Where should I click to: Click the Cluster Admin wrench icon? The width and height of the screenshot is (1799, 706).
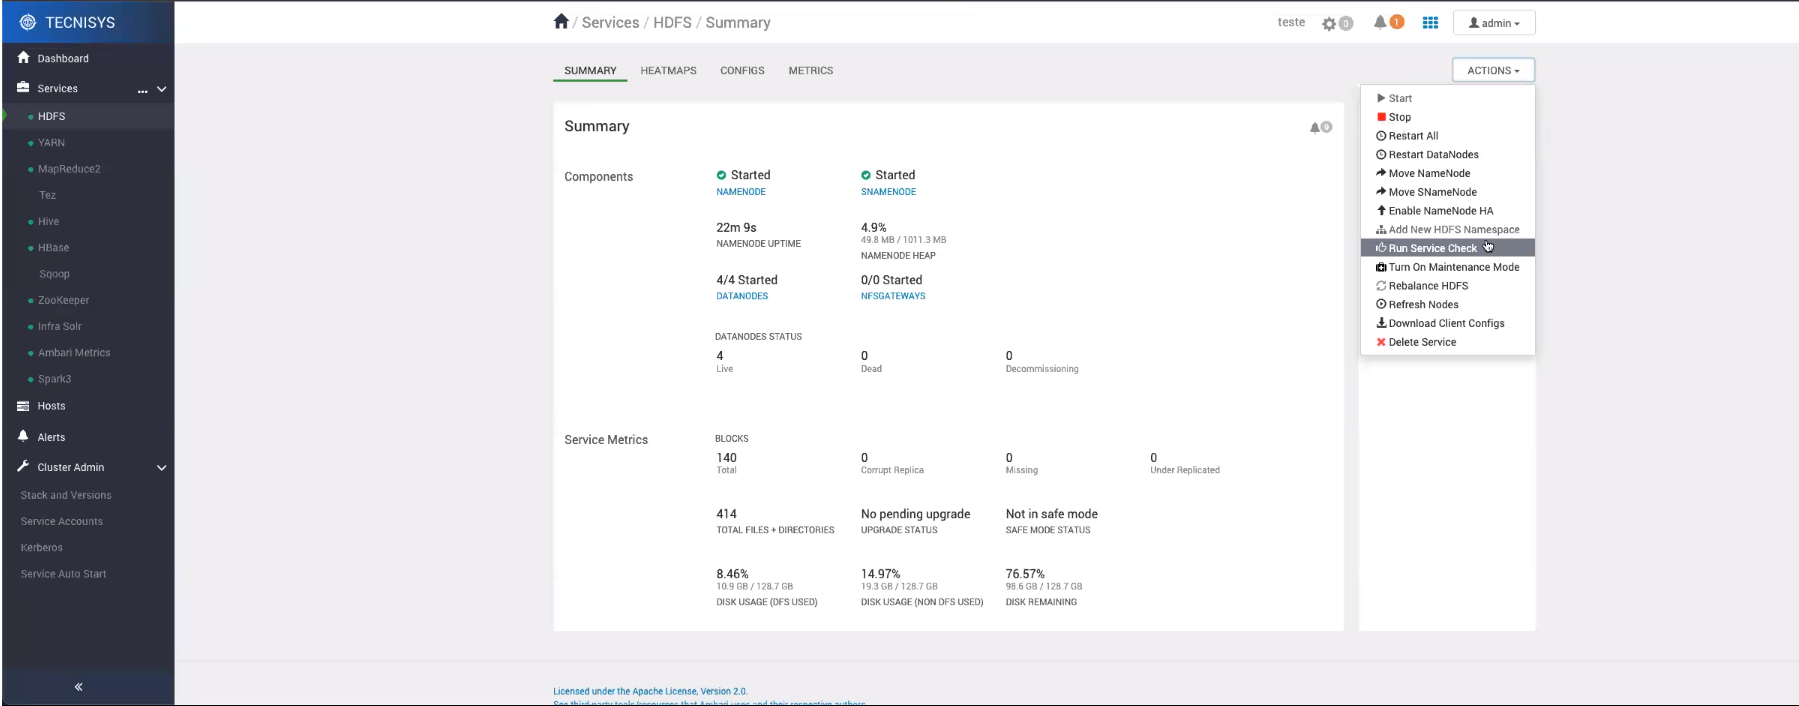point(23,467)
